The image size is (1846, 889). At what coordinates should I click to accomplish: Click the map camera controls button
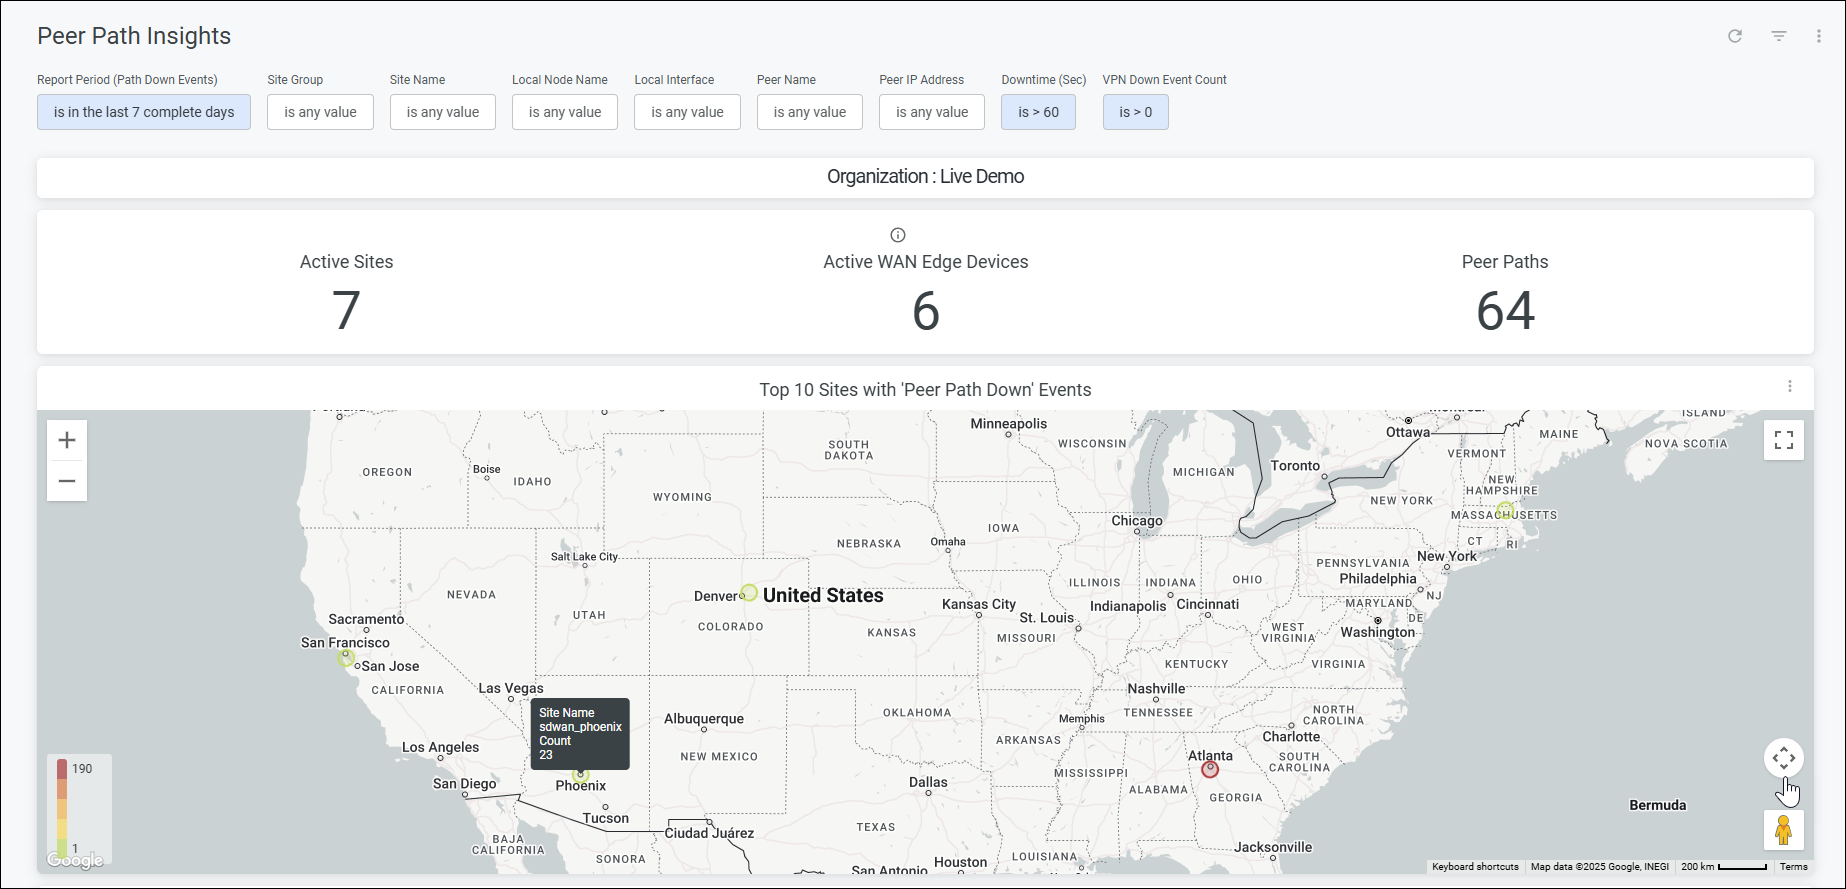pyautogui.click(x=1783, y=758)
